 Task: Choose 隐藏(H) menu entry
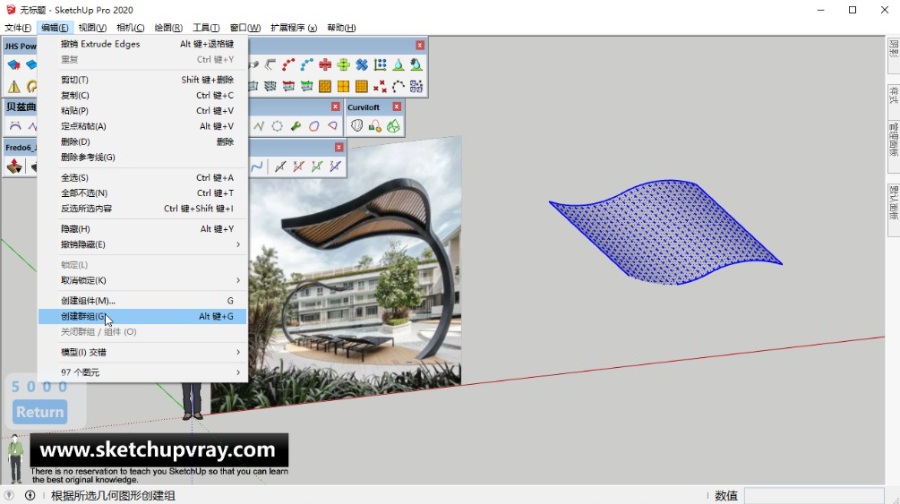click(142, 228)
